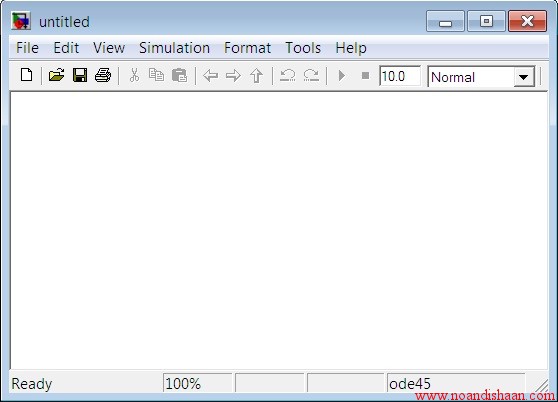Open a model with folder icon

[56, 75]
